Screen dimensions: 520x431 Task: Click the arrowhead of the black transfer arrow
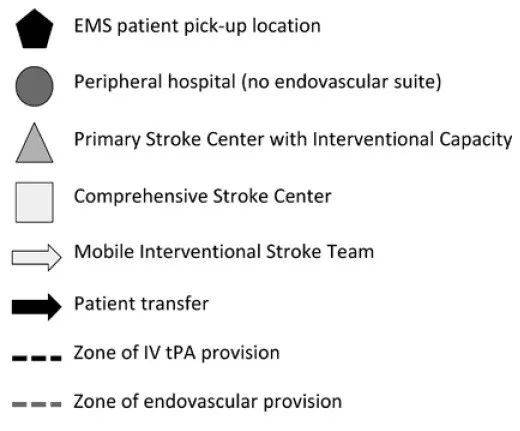tap(55, 307)
